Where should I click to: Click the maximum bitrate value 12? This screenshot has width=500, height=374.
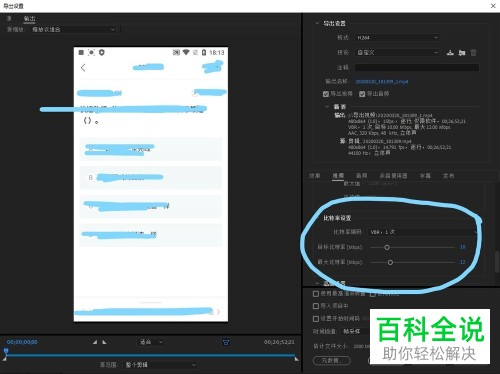tap(462, 262)
